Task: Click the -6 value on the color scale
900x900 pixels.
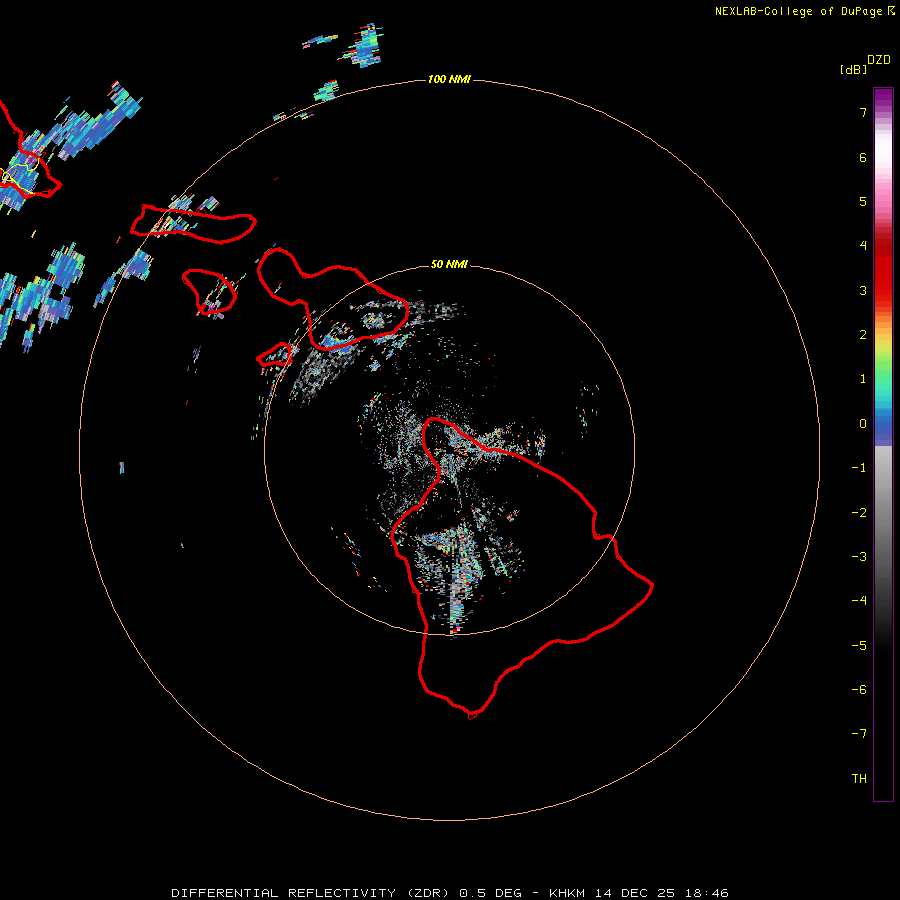Action: (x=859, y=690)
